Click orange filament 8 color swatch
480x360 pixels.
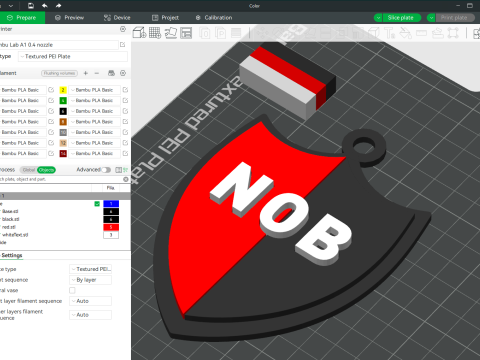coord(63,122)
